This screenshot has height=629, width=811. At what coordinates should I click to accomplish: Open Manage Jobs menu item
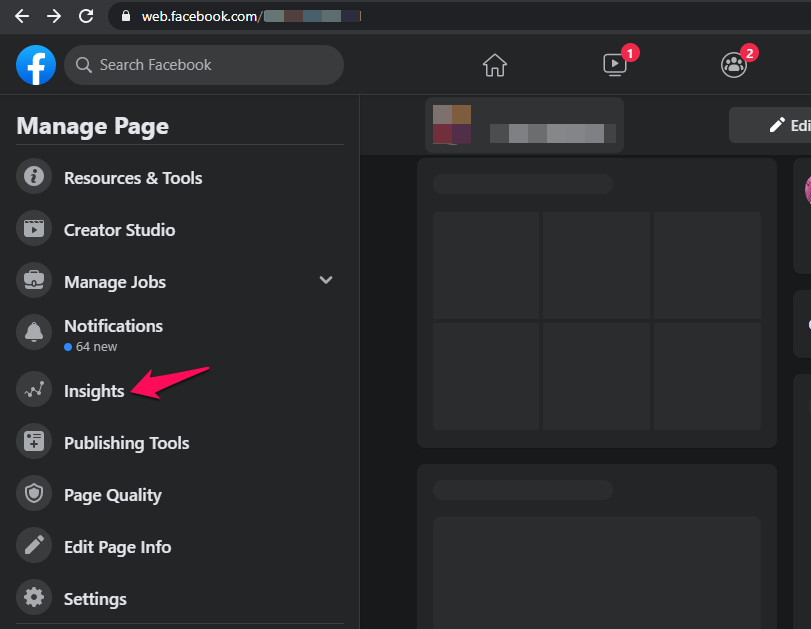click(x=115, y=282)
